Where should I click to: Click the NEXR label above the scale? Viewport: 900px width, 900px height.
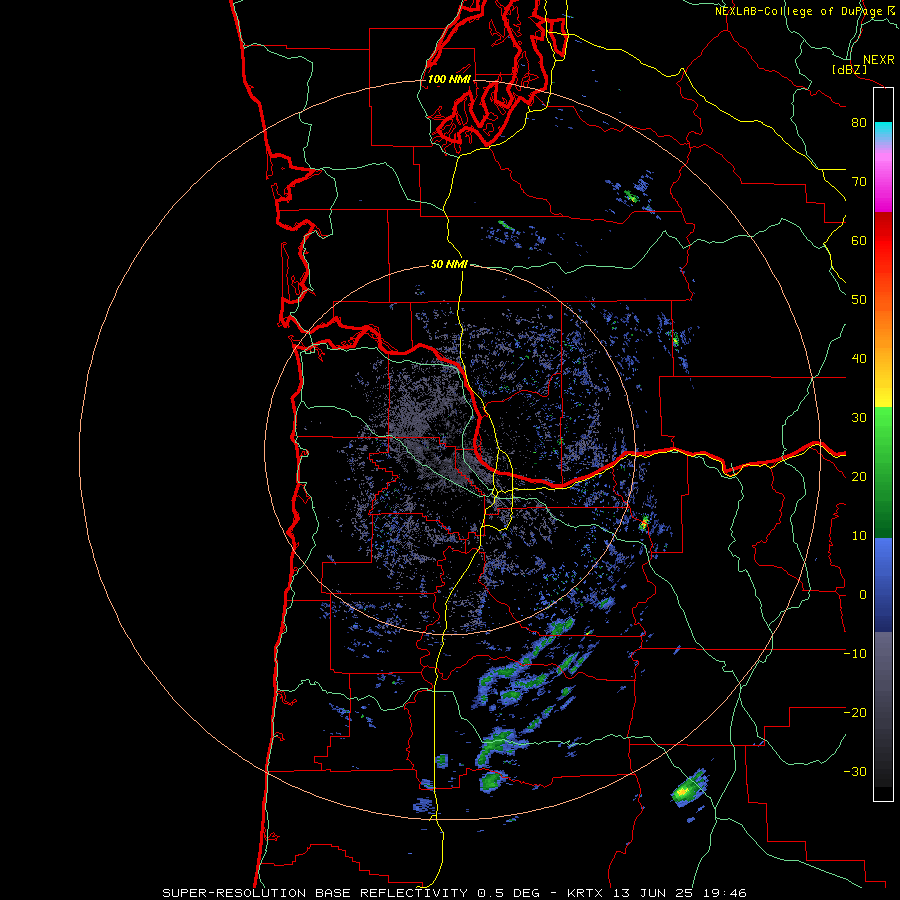(878, 60)
